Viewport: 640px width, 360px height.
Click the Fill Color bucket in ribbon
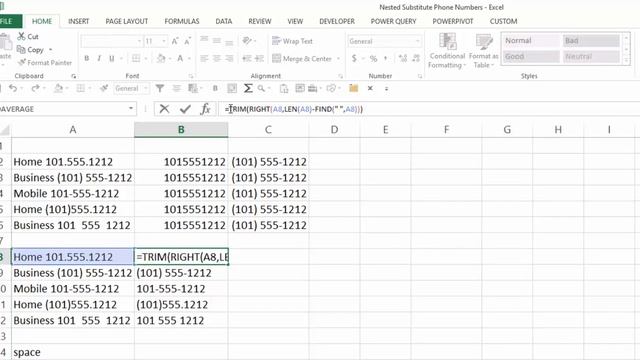(161, 58)
